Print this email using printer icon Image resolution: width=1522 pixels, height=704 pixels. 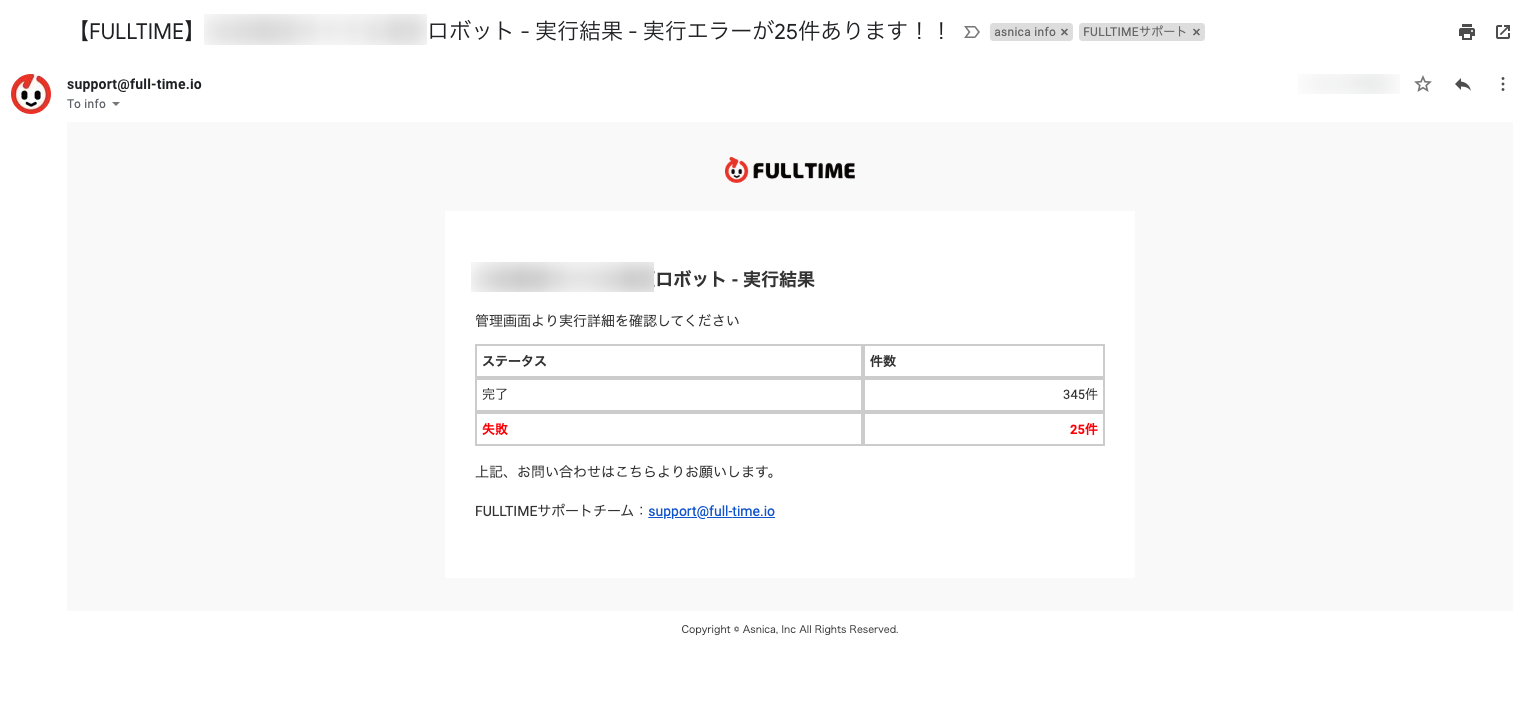point(1467,32)
